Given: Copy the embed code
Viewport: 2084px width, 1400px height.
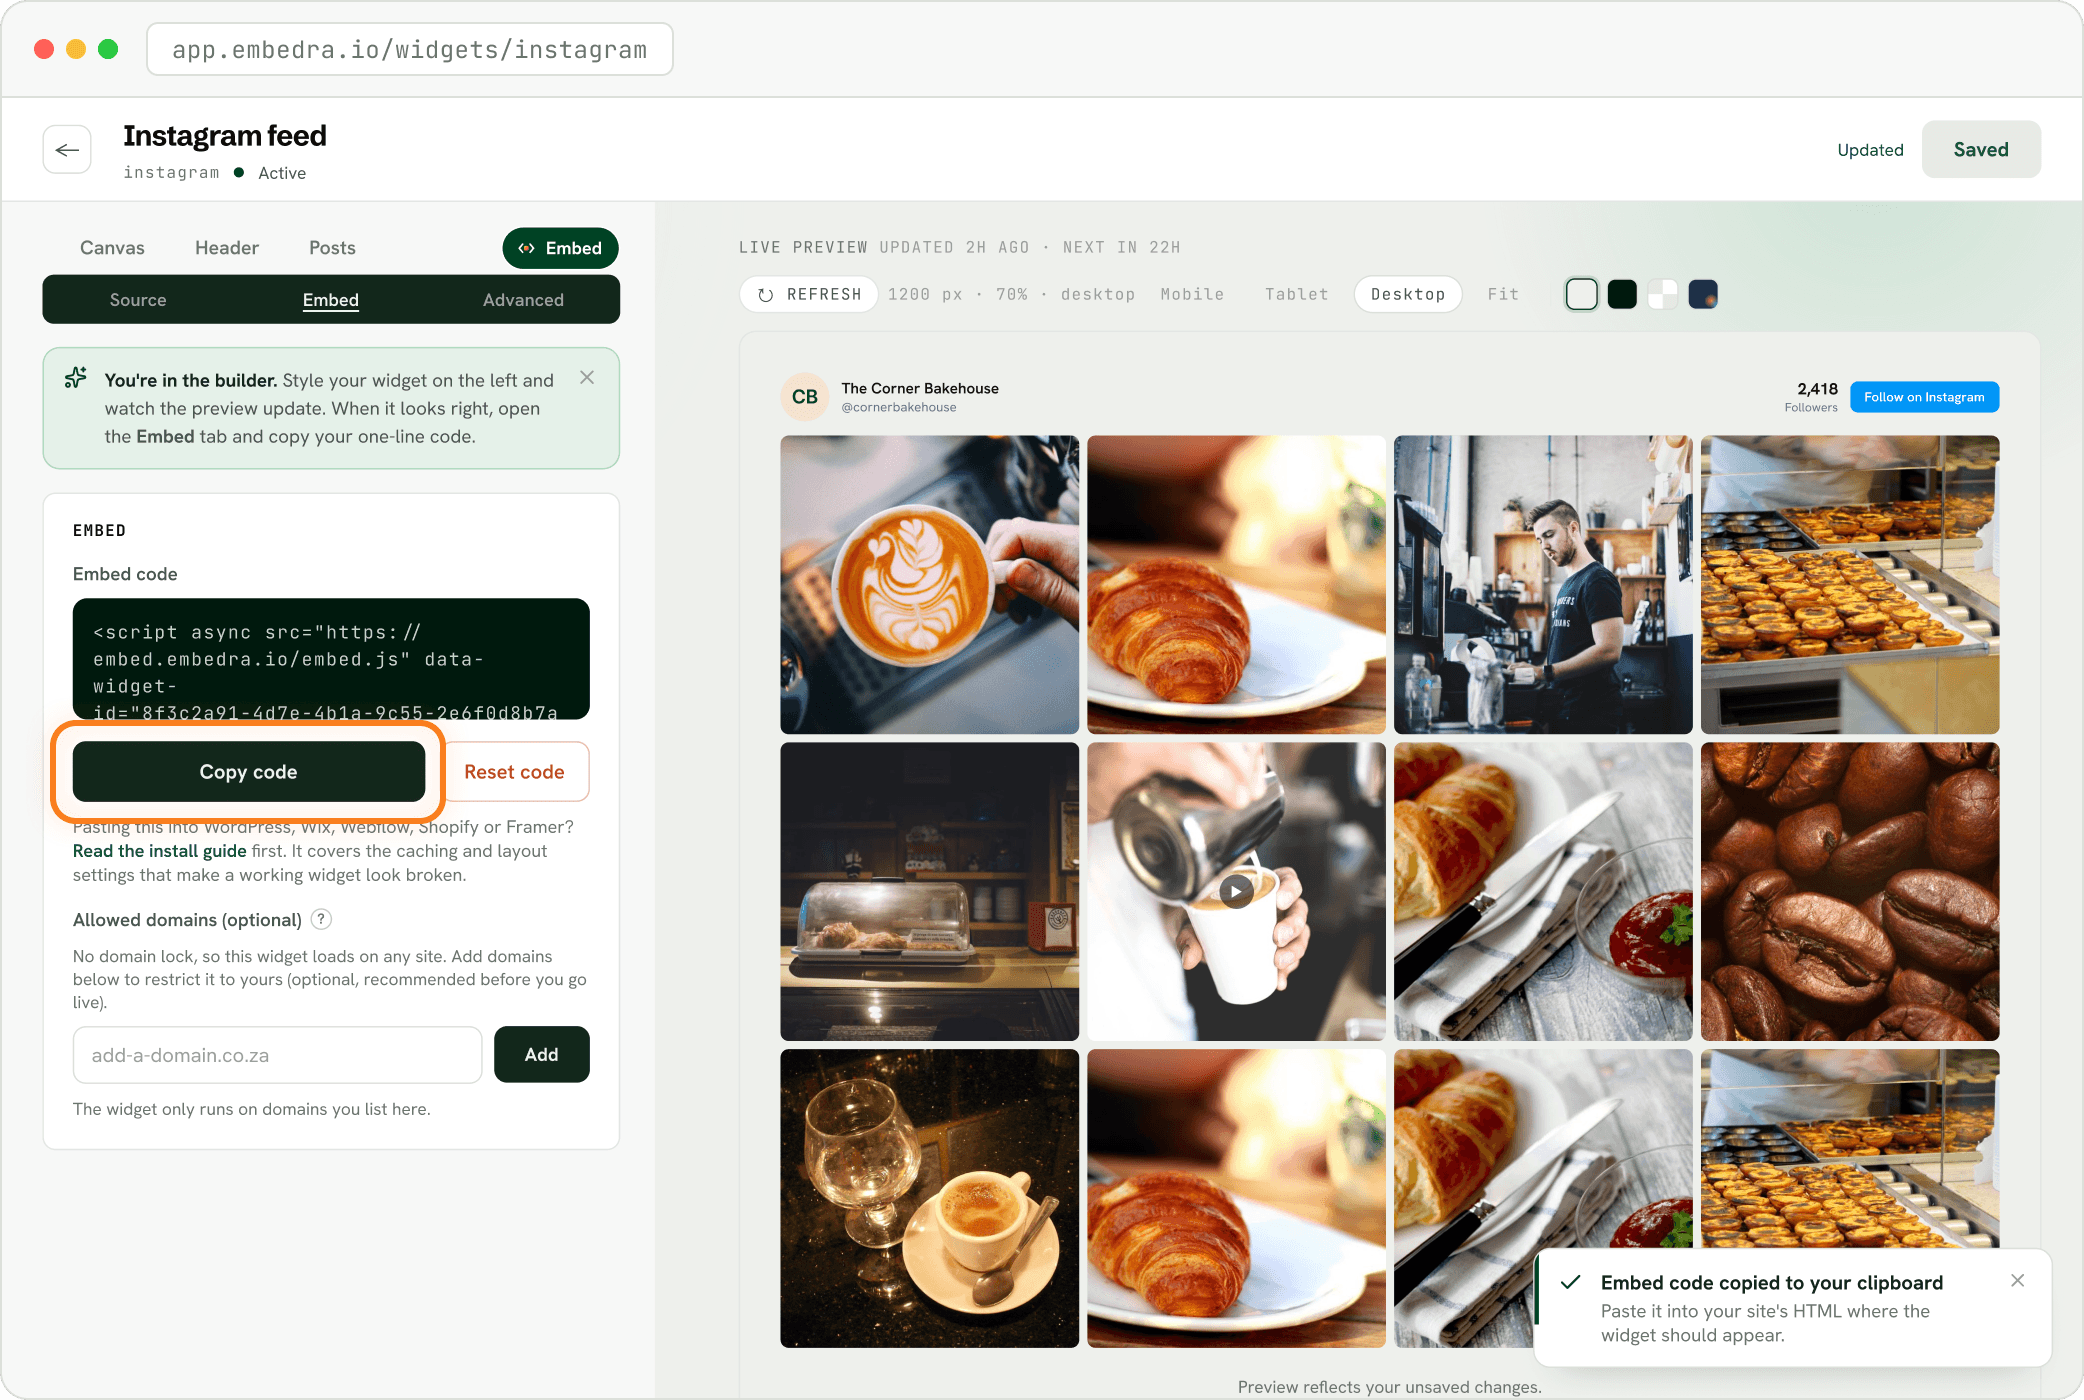Looking at the screenshot, I should [249, 771].
